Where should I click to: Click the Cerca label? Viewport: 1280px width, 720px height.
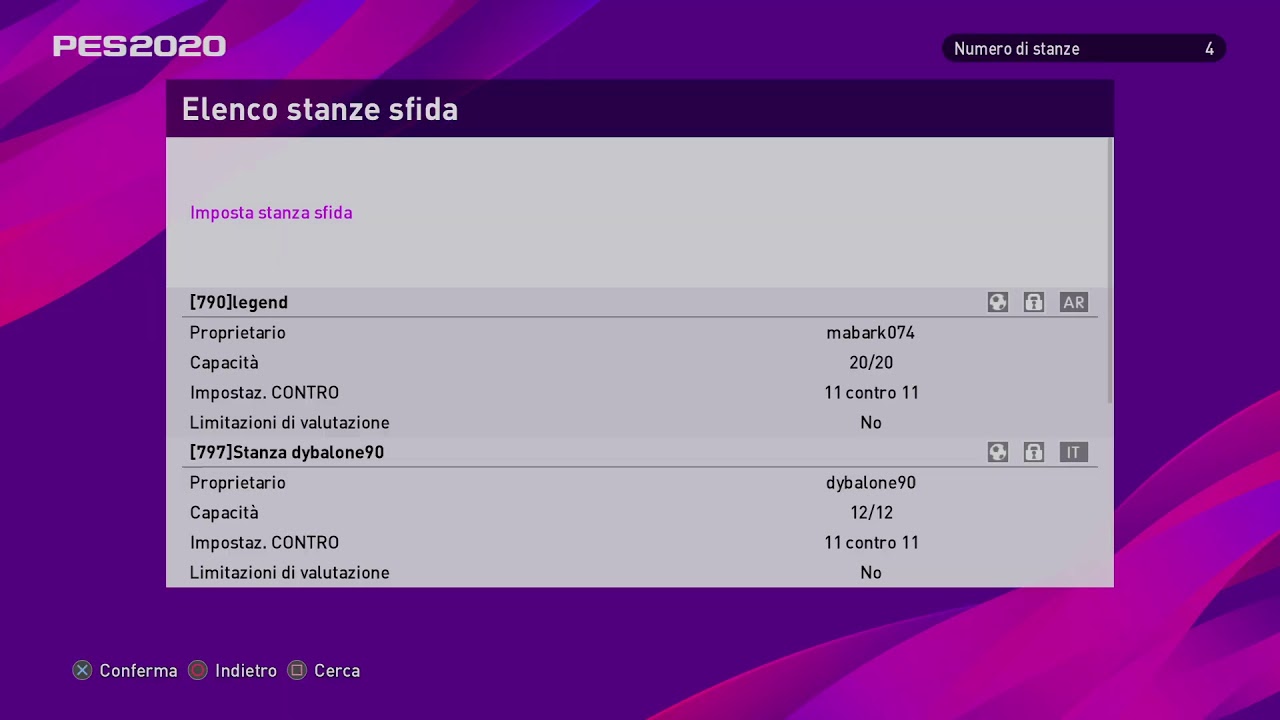pyautogui.click(x=337, y=670)
